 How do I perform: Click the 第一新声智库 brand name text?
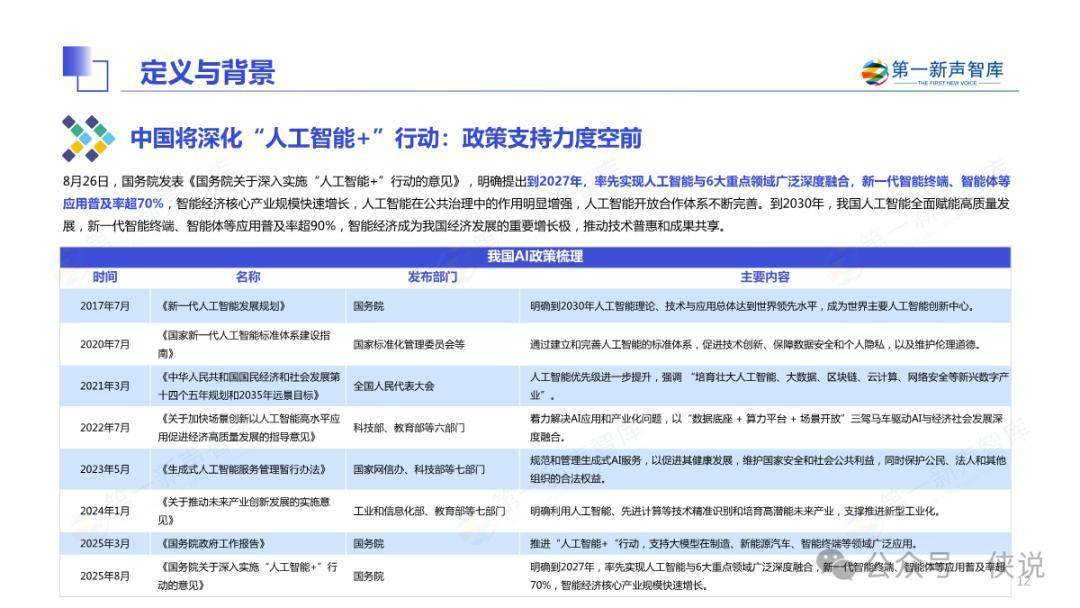click(x=947, y=69)
